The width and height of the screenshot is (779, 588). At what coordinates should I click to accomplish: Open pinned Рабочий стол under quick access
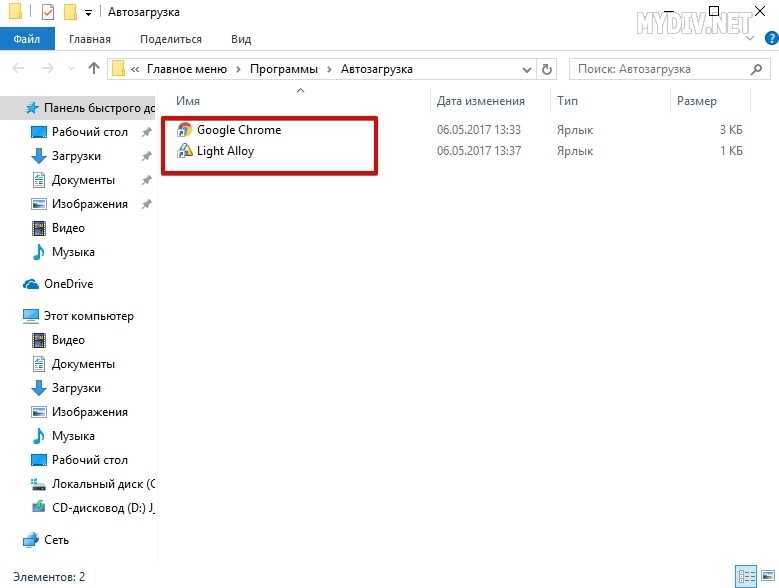tap(90, 132)
